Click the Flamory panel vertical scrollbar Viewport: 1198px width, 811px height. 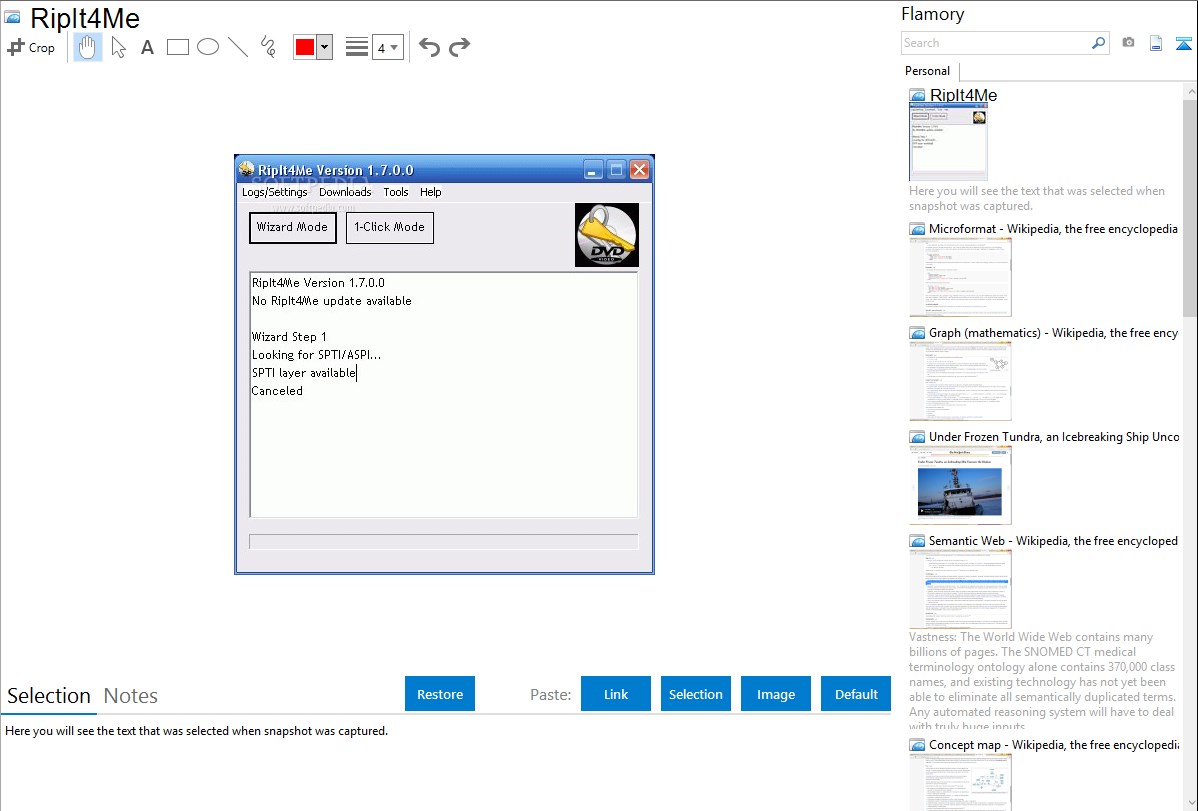click(x=1190, y=206)
